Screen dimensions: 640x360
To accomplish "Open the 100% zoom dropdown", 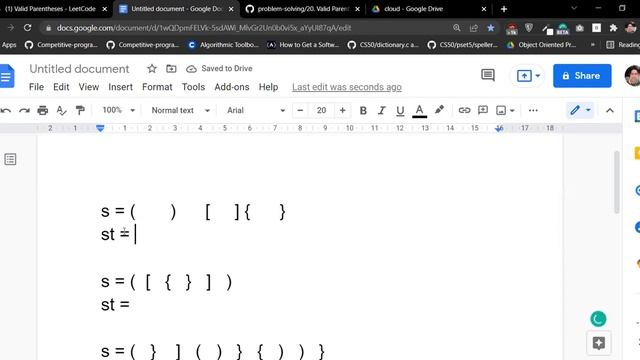I will [118, 110].
